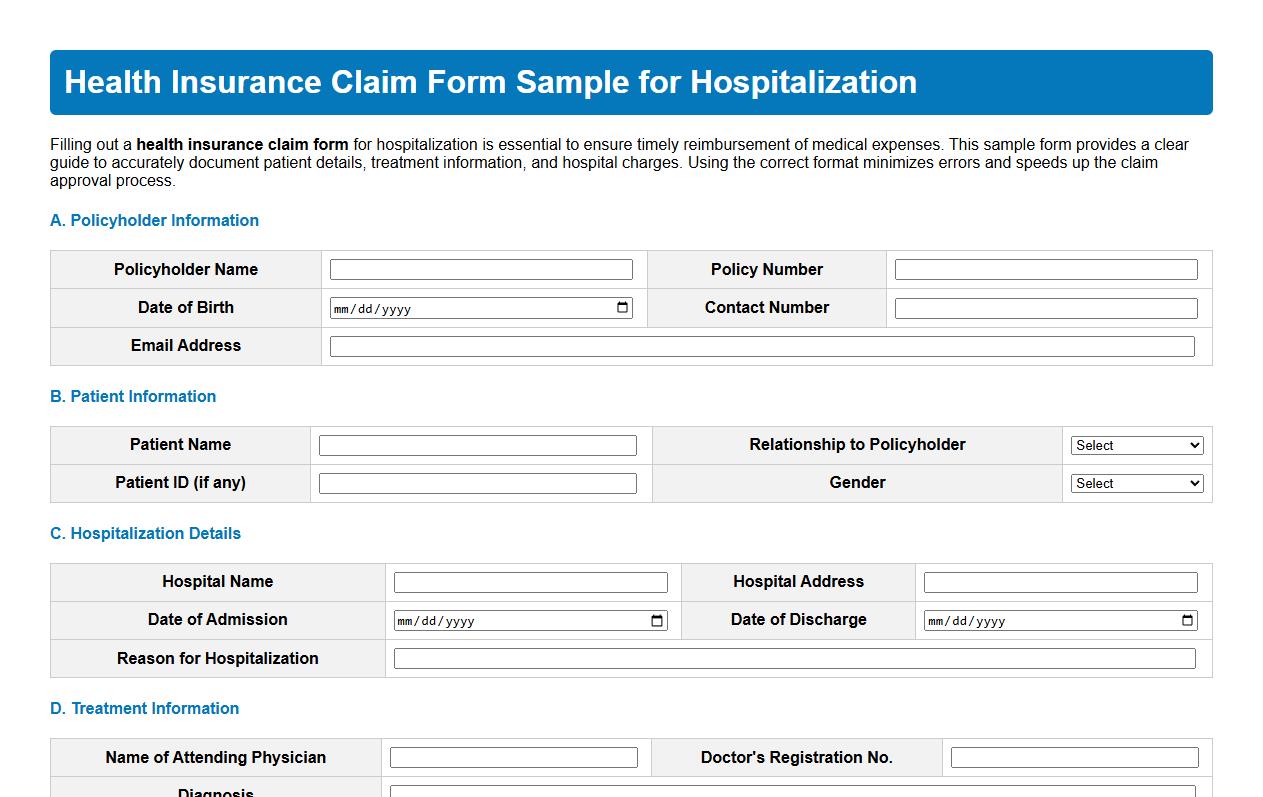This screenshot has height=797, width=1263.
Task: Click inside the Policyholder Name field
Action: tap(482, 269)
